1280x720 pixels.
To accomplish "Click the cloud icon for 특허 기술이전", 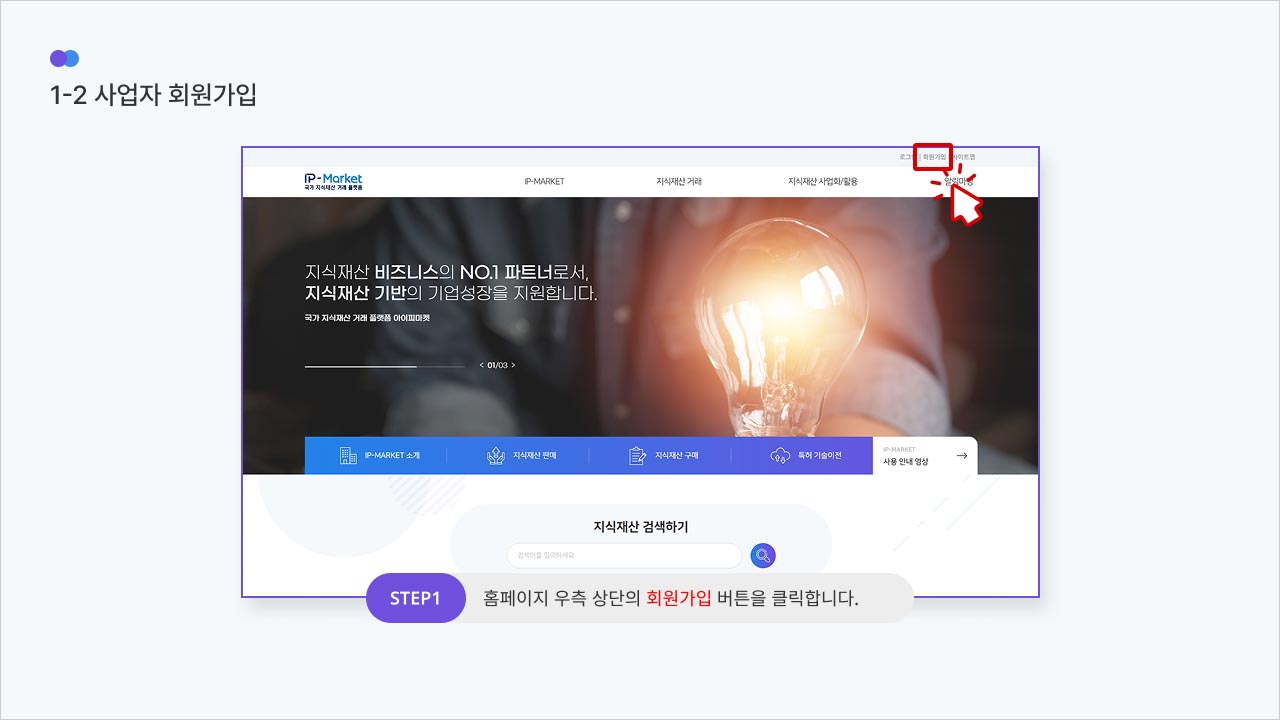I will (x=780, y=455).
